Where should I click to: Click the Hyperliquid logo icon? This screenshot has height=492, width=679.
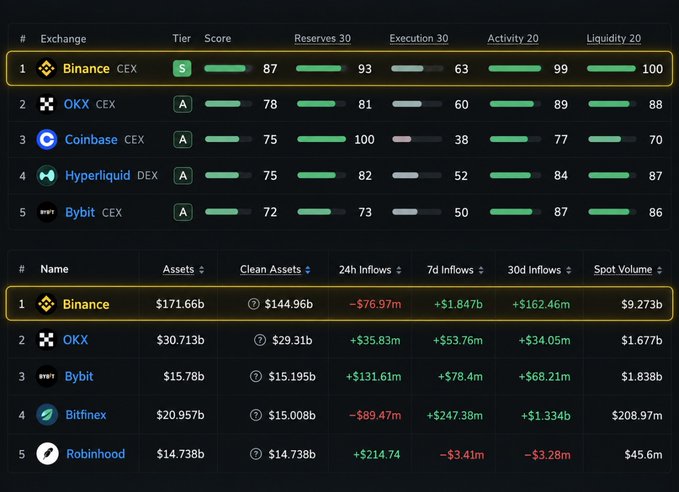click(47, 175)
